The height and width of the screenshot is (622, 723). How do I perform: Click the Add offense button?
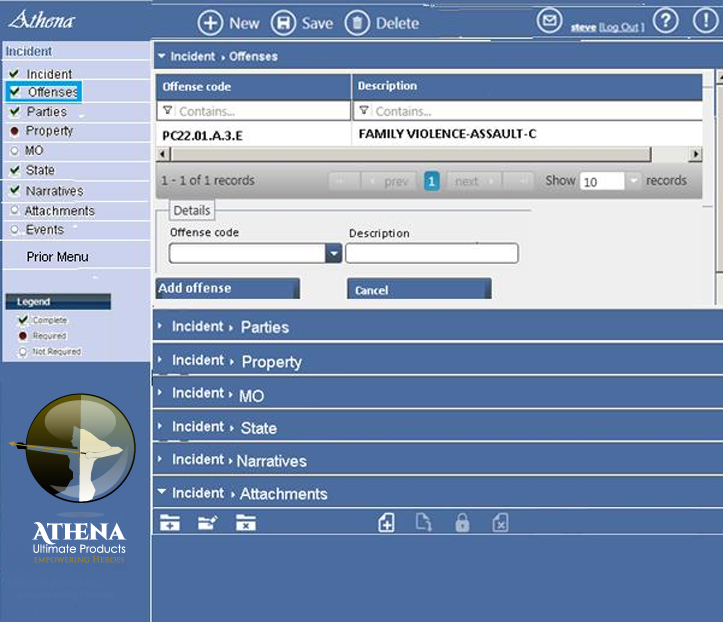[x=227, y=289]
